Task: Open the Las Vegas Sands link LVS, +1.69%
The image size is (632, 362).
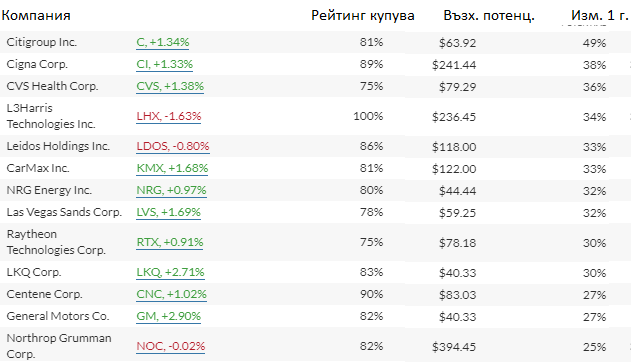Action: coord(168,212)
